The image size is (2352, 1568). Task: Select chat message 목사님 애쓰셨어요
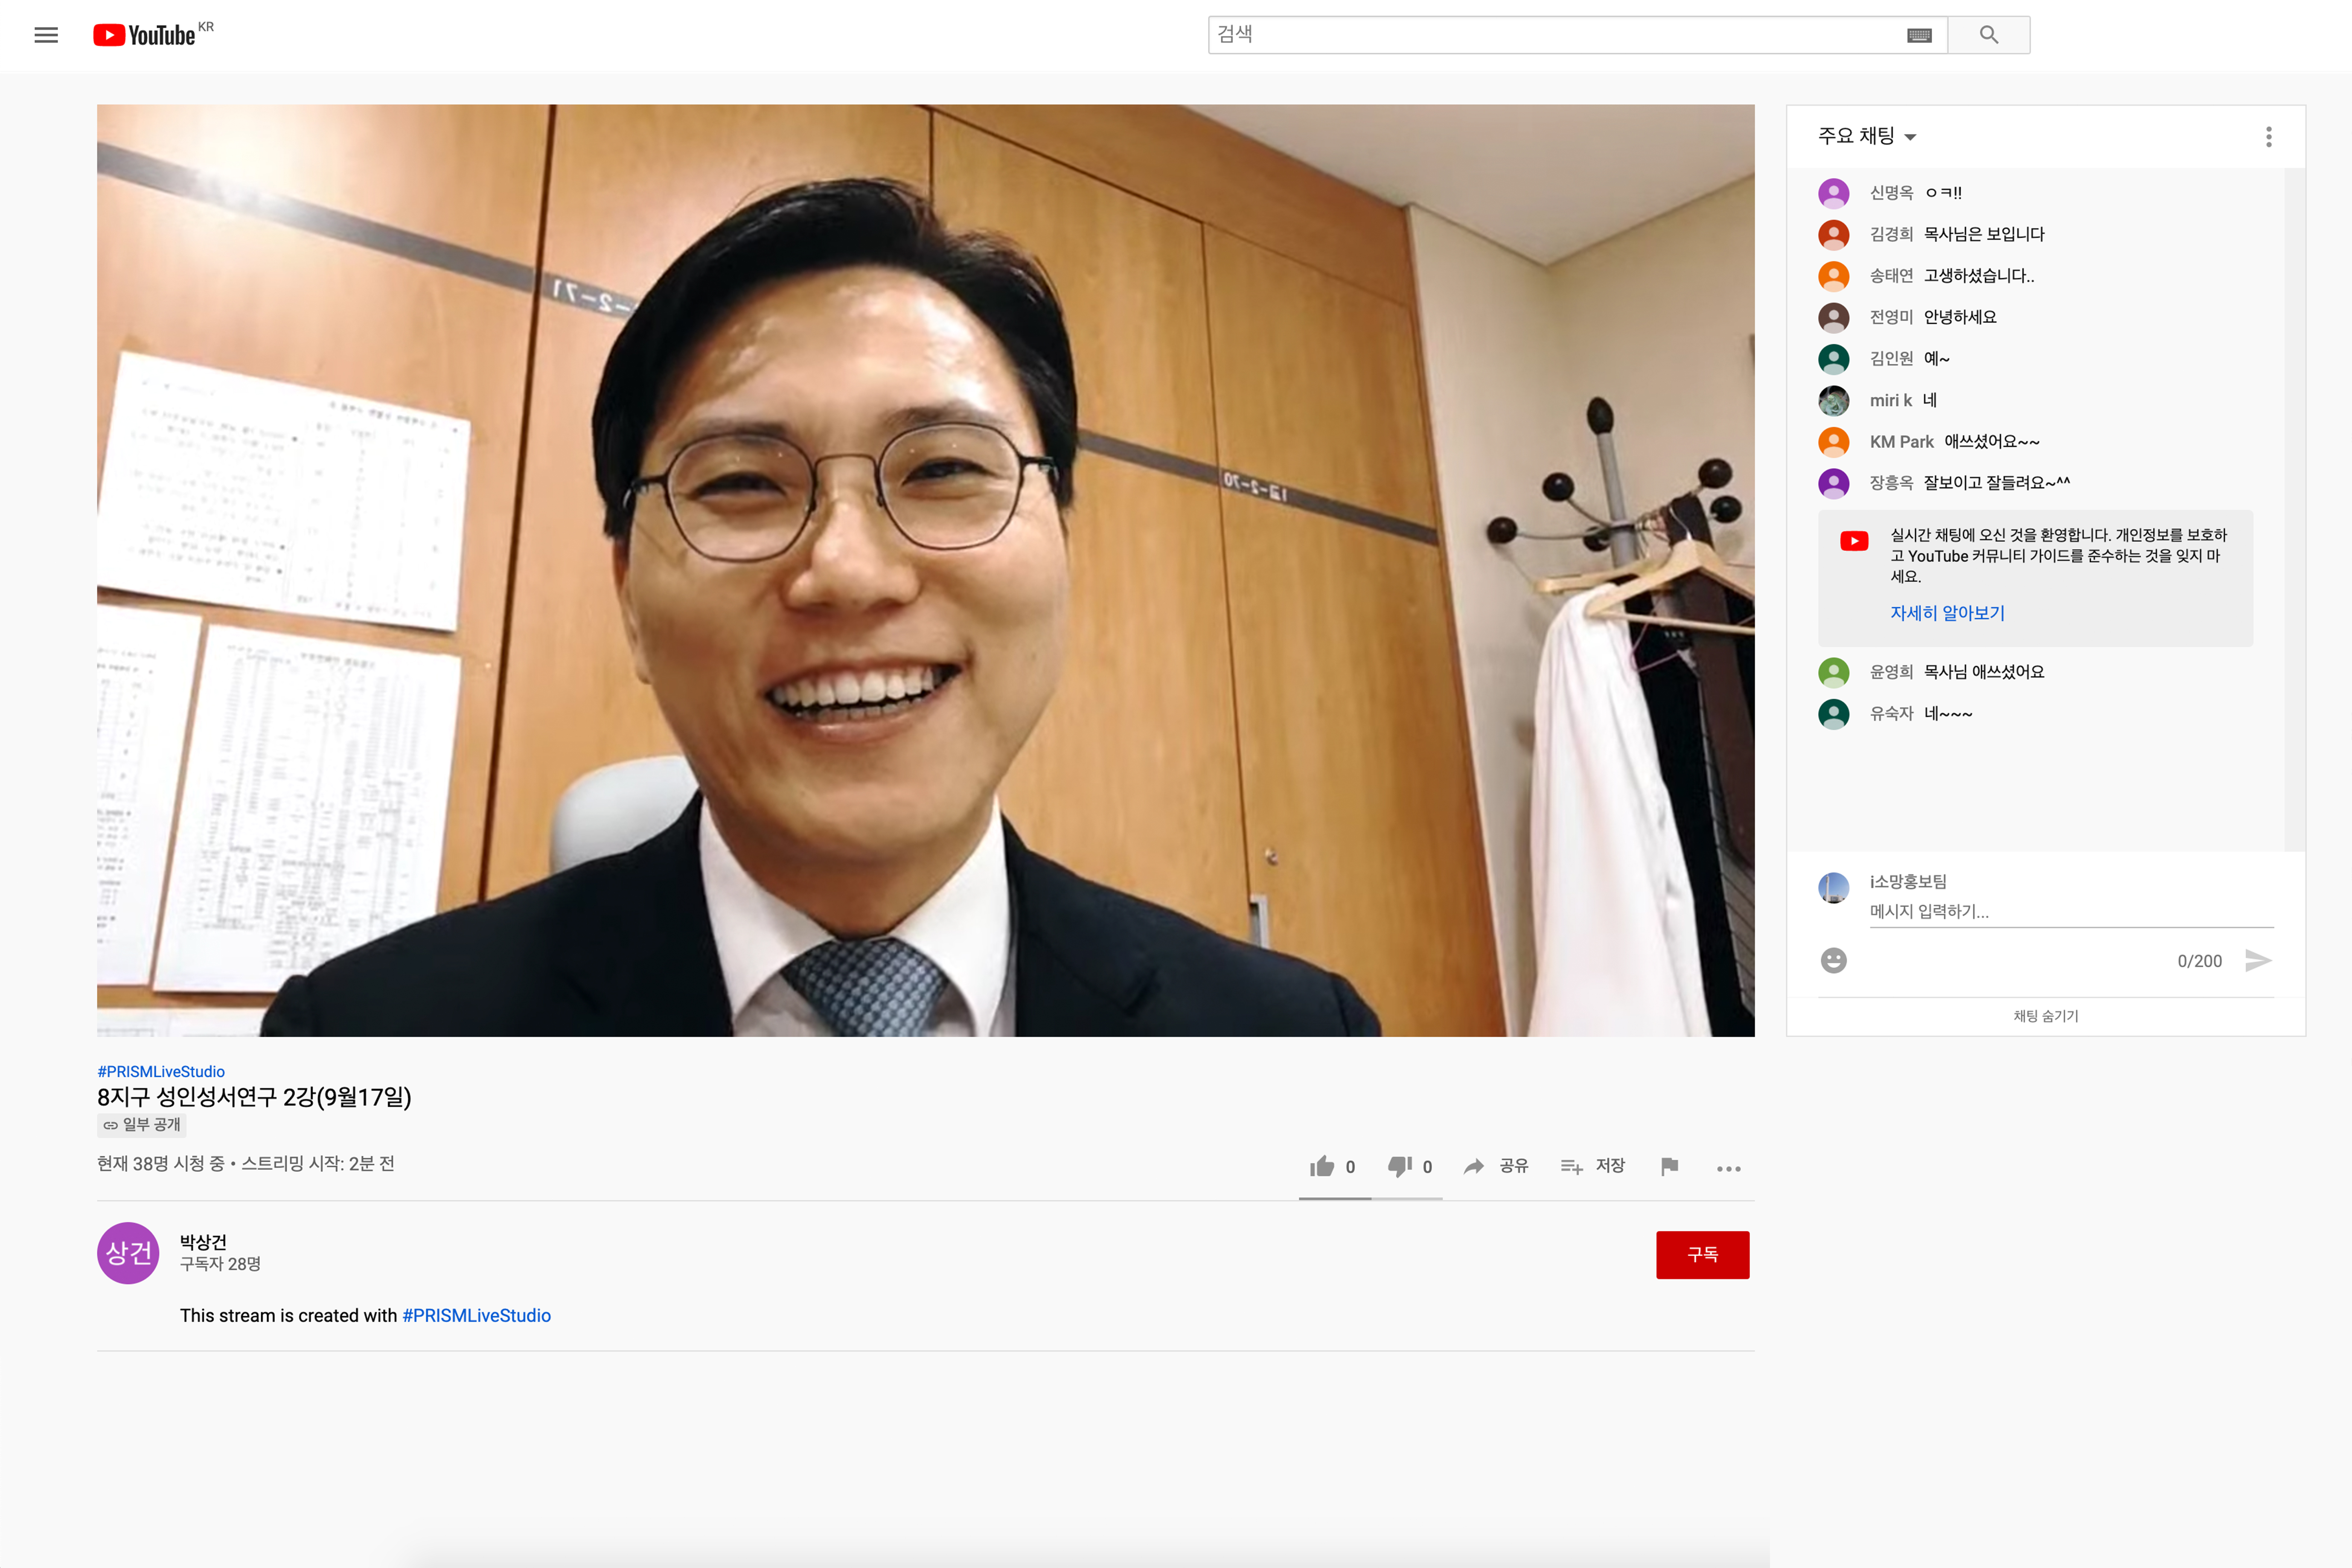(1984, 672)
